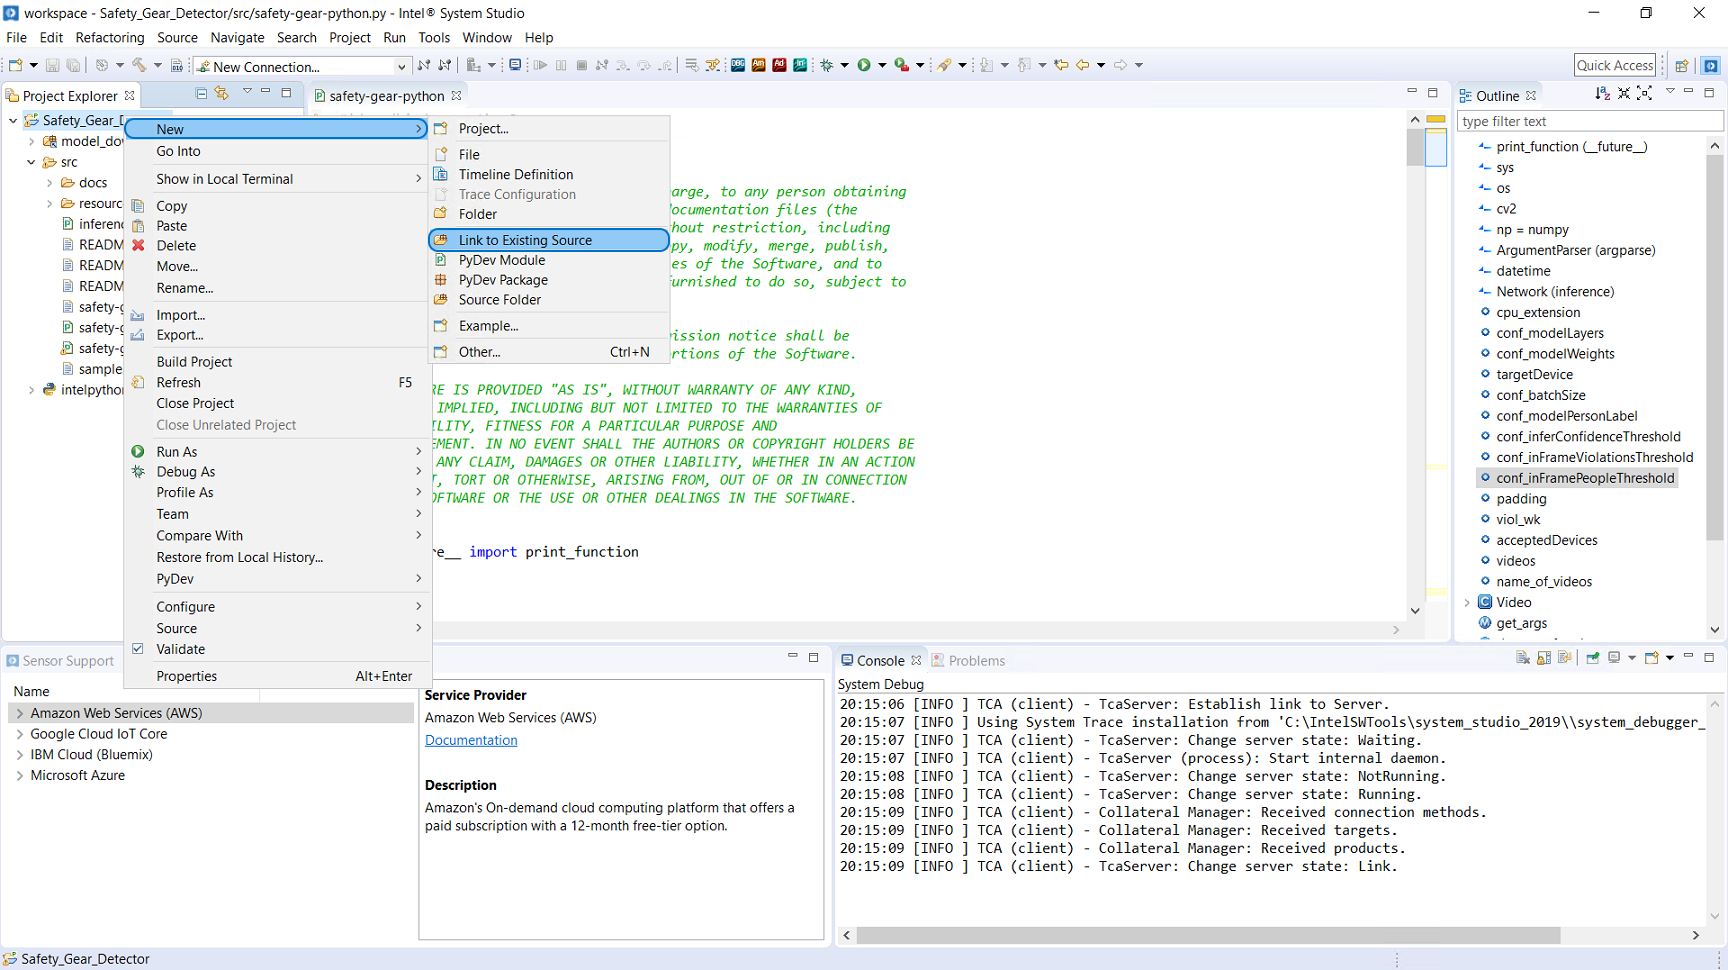Expand the Amazon Web Services (AWS) row
This screenshot has height=970, width=1728.
19,713
